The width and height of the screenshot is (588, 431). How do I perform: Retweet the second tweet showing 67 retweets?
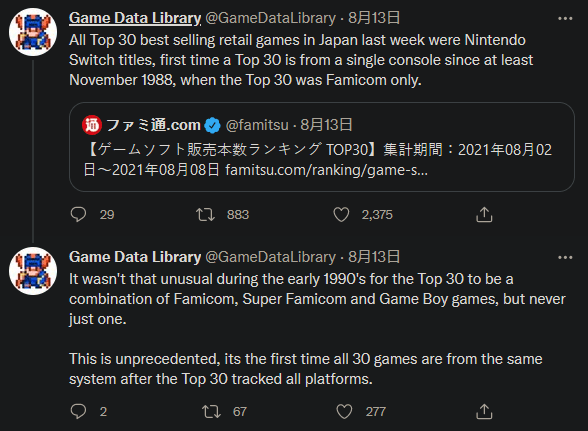pos(211,411)
